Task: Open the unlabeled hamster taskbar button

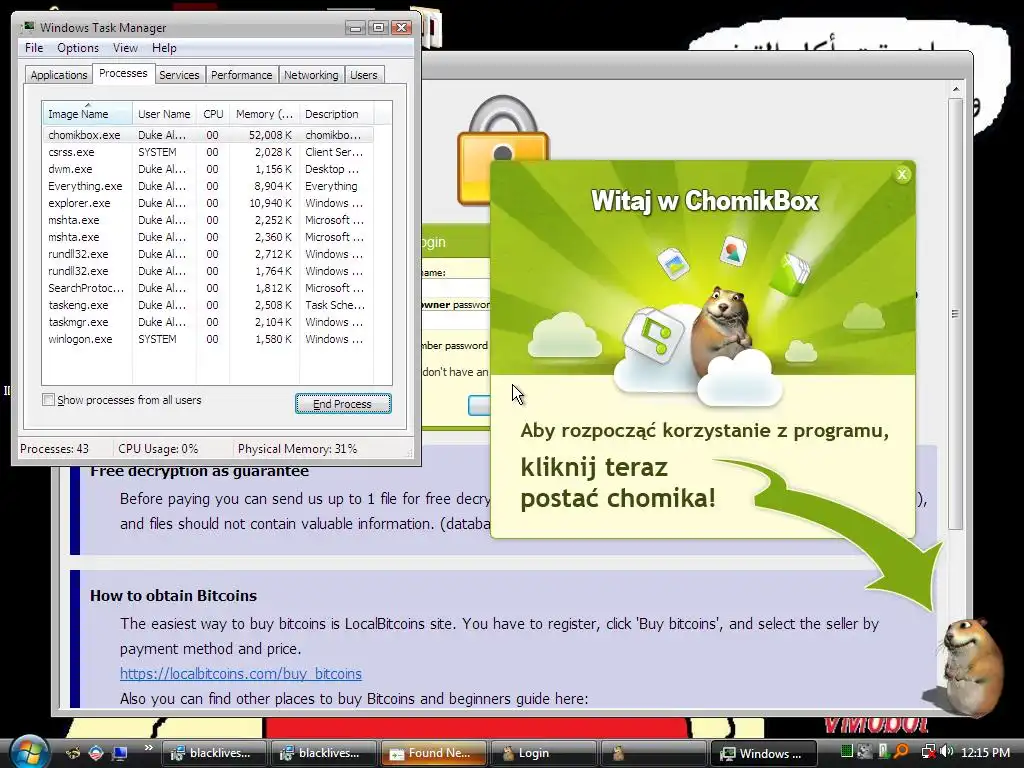Action: pos(652,753)
